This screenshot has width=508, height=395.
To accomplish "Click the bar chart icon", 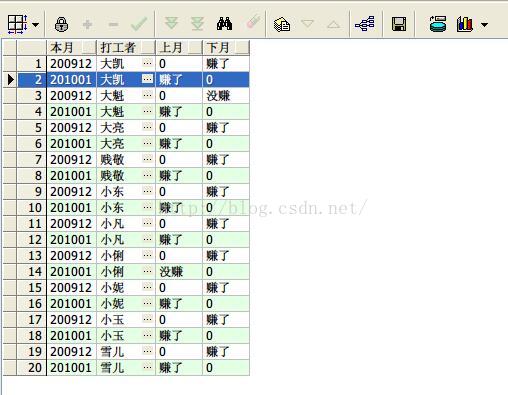I will tap(465, 24).
